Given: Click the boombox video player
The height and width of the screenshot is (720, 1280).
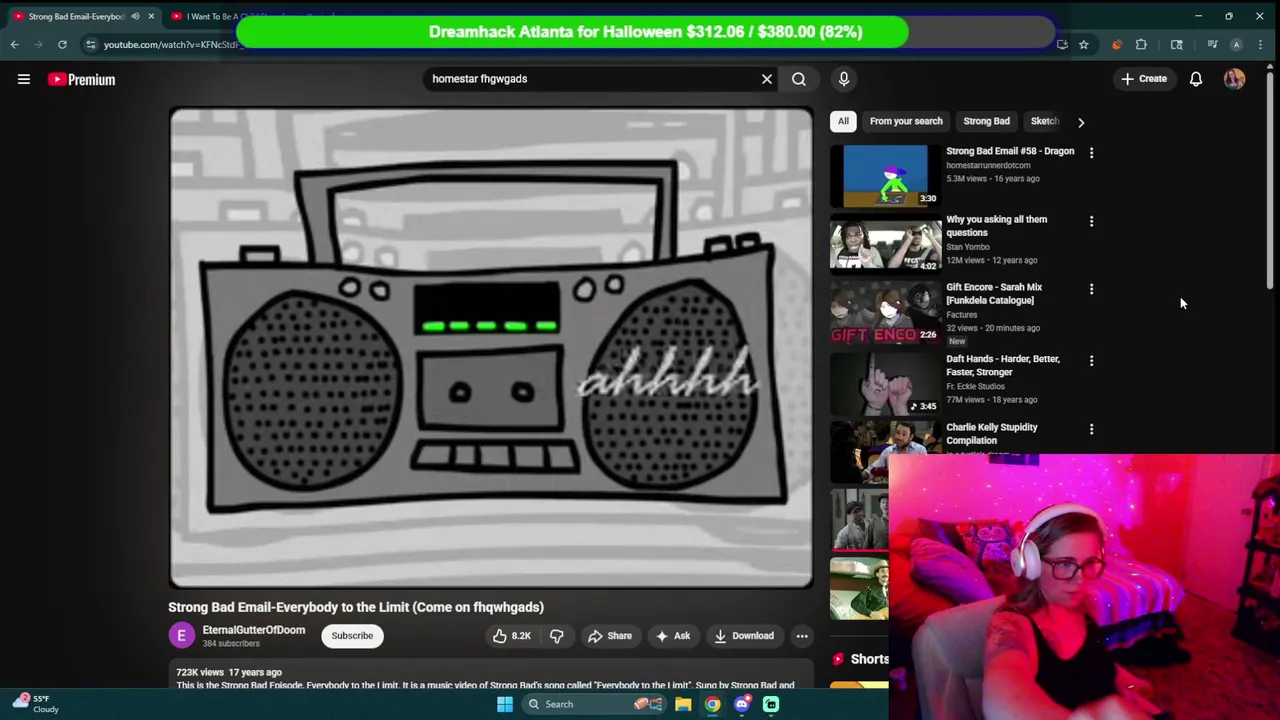Looking at the screenshot, I should coord(491,348).
